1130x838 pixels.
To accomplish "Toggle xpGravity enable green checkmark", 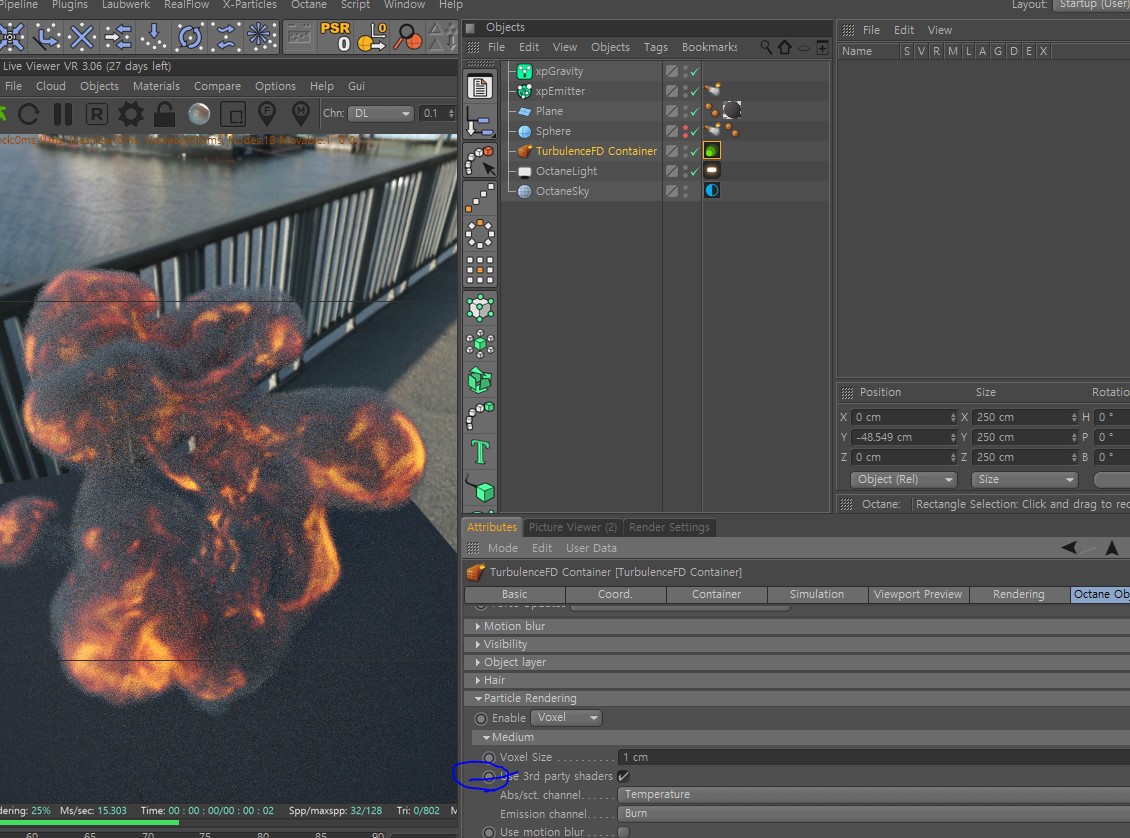I will (695, 71).
